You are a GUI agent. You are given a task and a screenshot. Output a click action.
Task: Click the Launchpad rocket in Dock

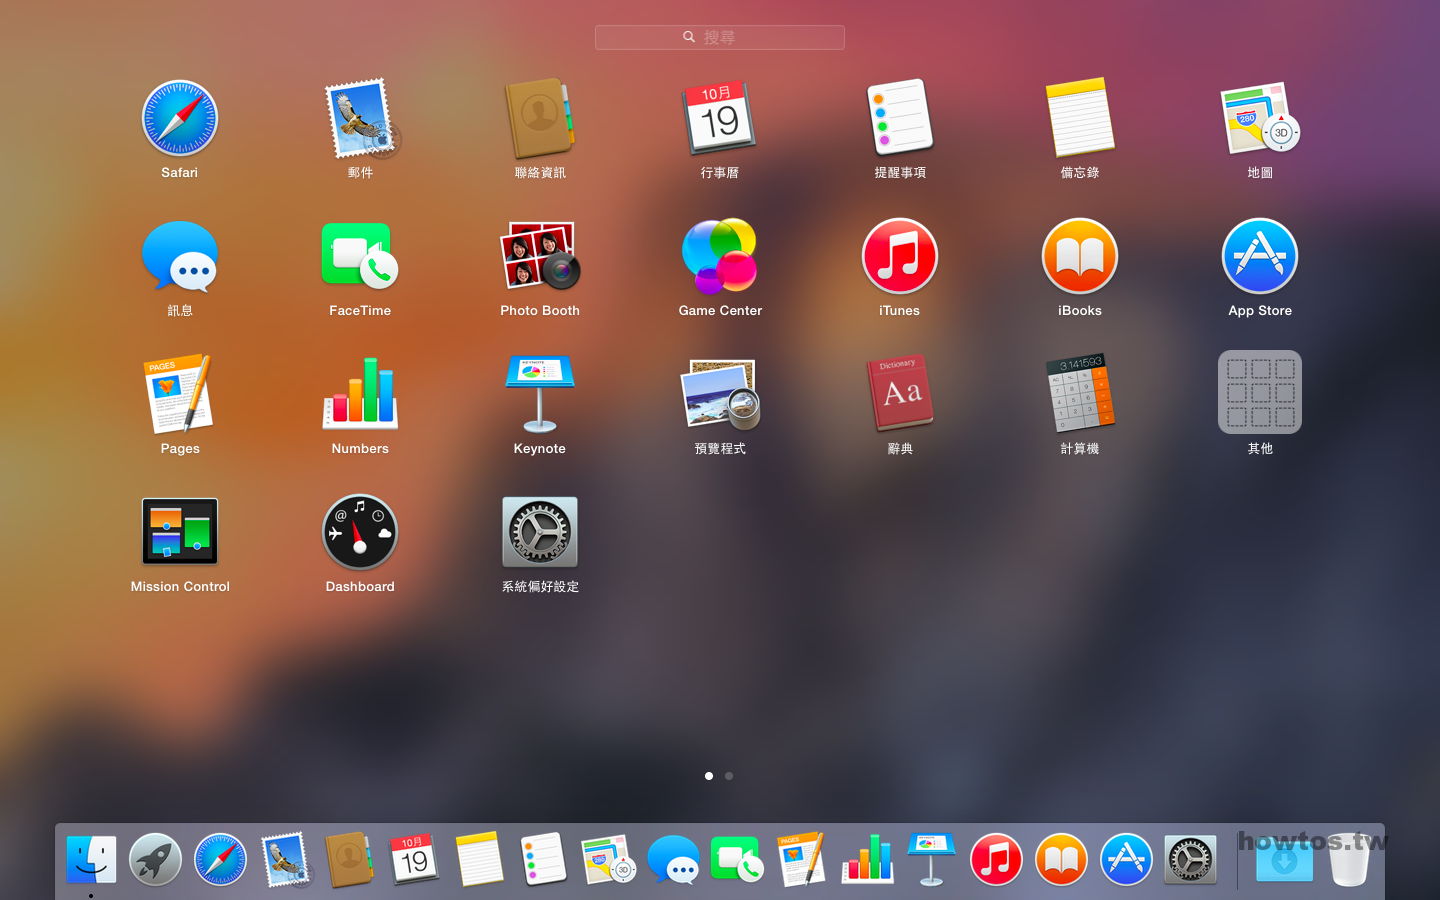point(155,860)
